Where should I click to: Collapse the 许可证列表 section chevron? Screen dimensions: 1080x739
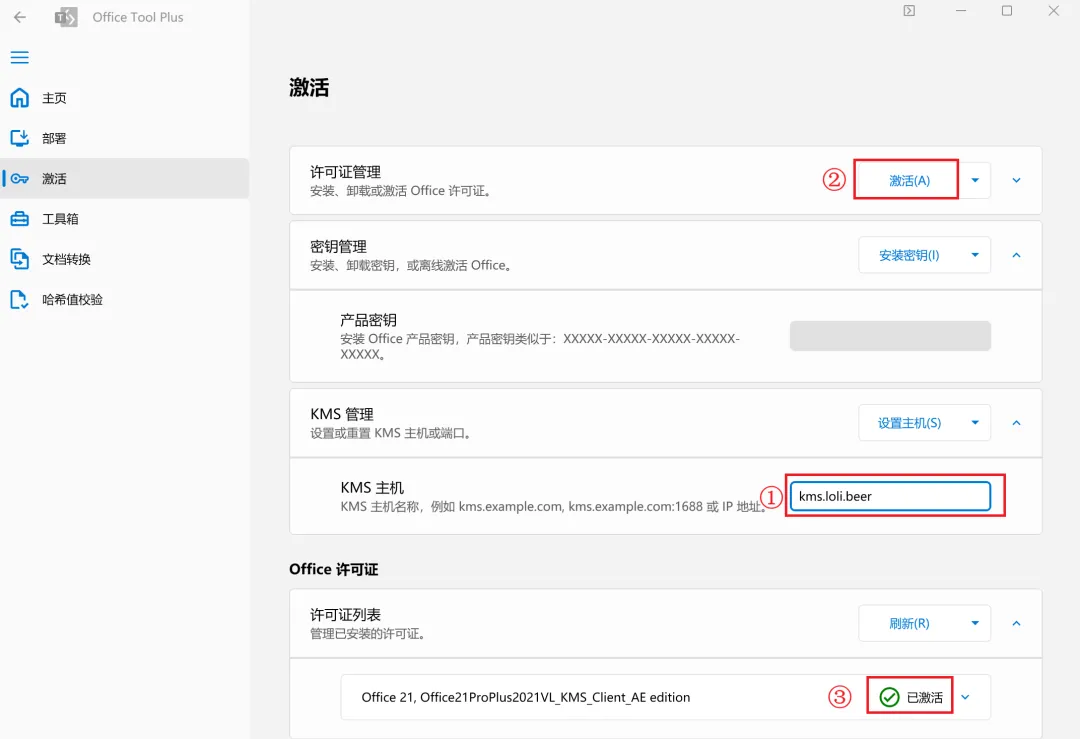[x=1017, y=623]
